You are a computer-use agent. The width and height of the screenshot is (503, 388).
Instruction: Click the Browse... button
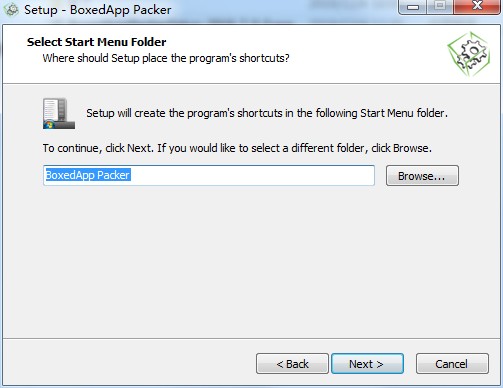(422, 176)
